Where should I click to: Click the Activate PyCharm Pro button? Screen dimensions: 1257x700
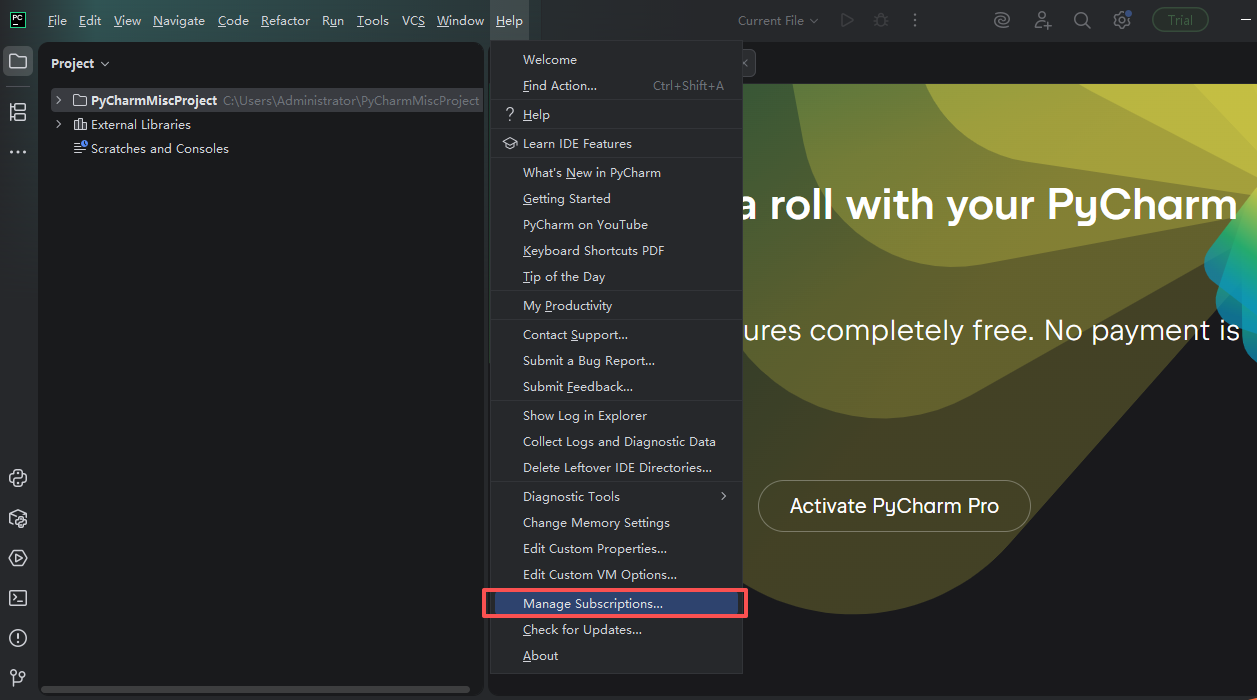point(894,506)
